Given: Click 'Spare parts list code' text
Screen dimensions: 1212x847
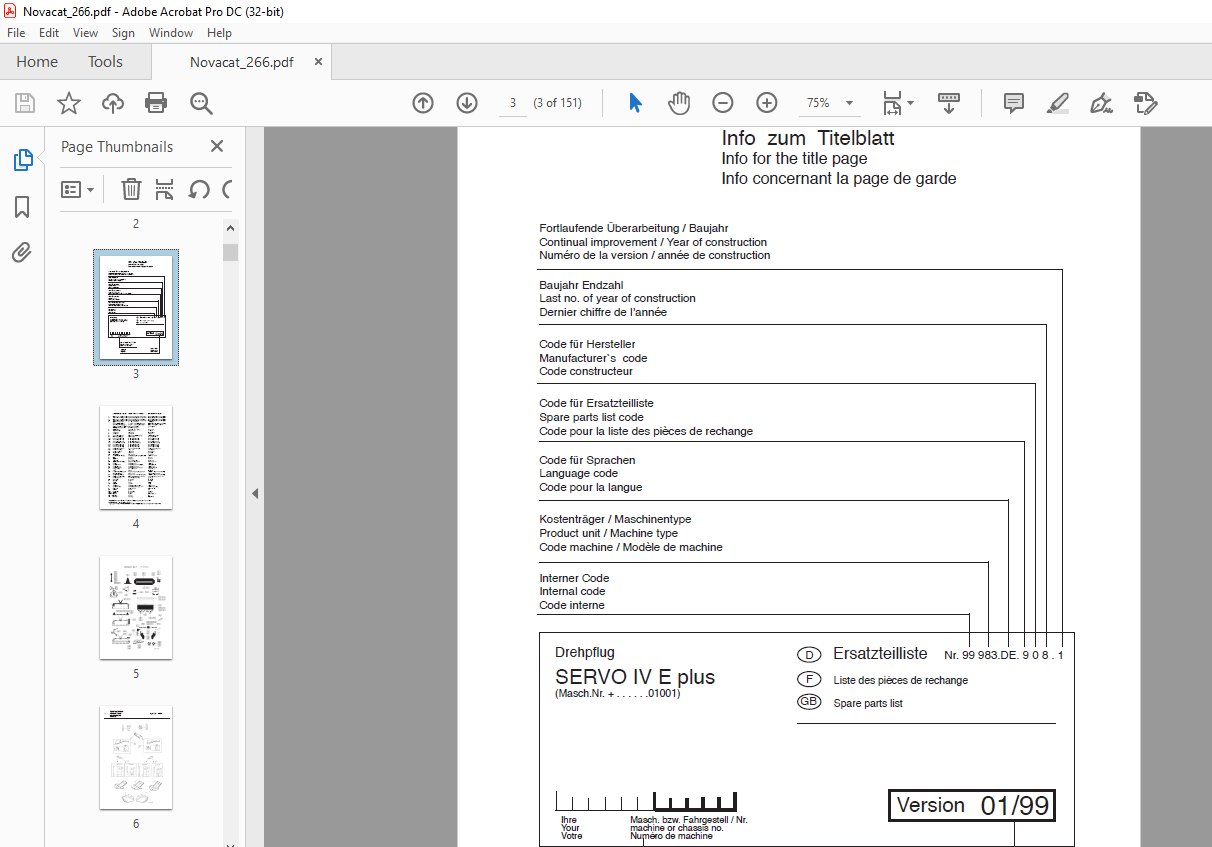Looking at the screenshot, I should point(591,417).
